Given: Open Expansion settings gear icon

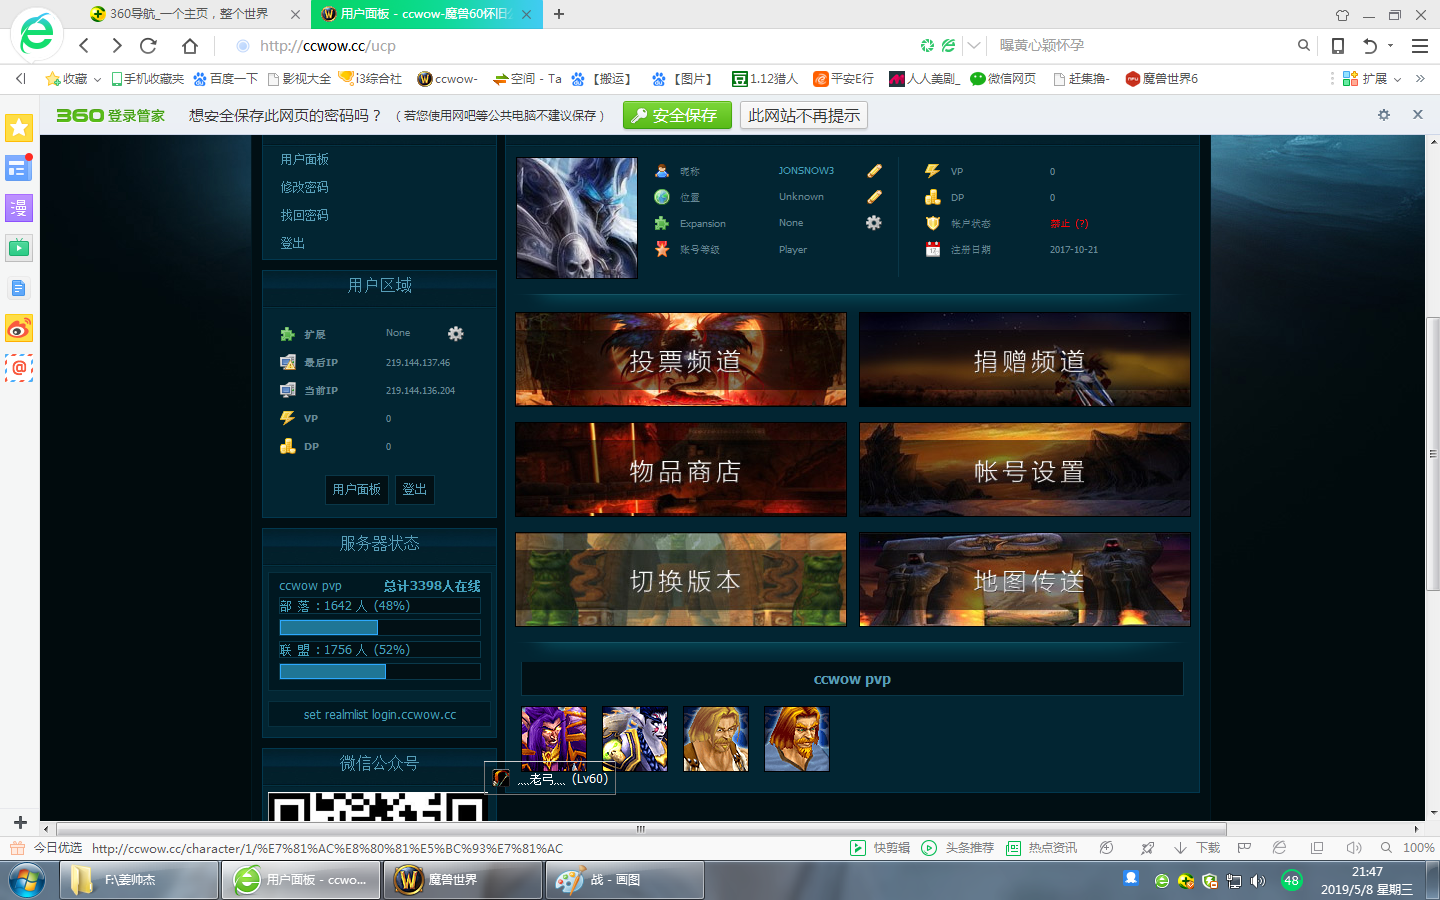Looking at the screenshot, I should [873, 223].
